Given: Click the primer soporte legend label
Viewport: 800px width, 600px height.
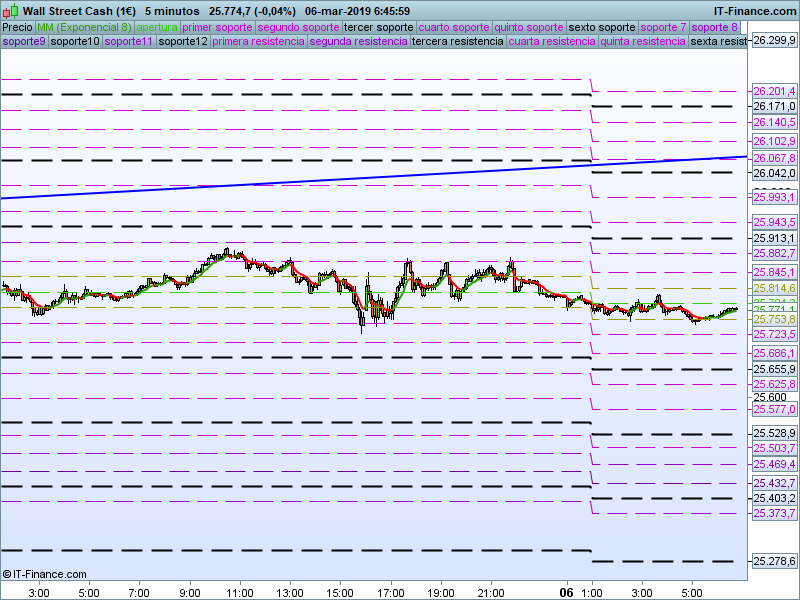Looking at the screenshot, I should coord(218,27).
